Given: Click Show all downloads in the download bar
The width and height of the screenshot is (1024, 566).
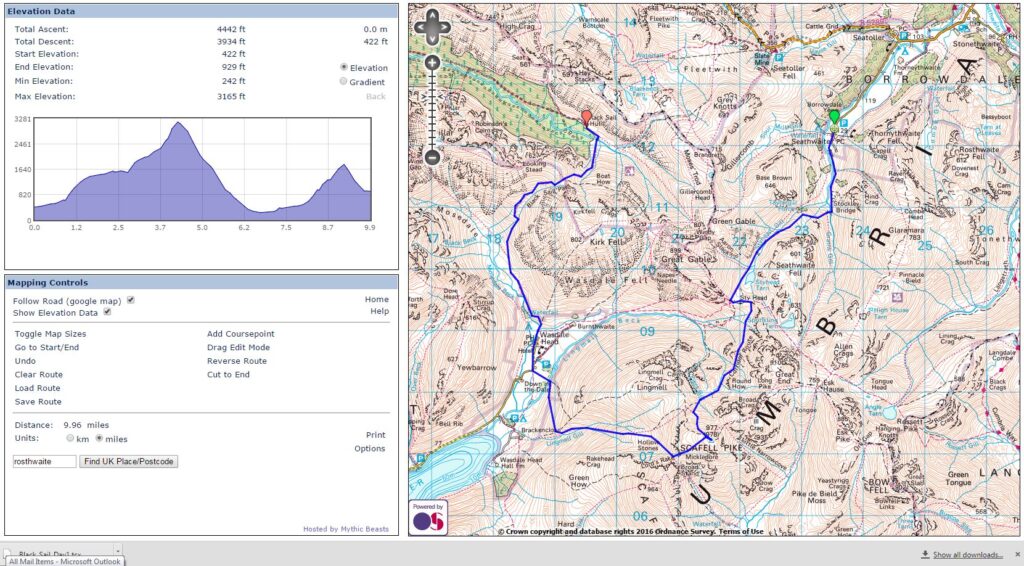Looking at the screenshot, I should point(966,554).
